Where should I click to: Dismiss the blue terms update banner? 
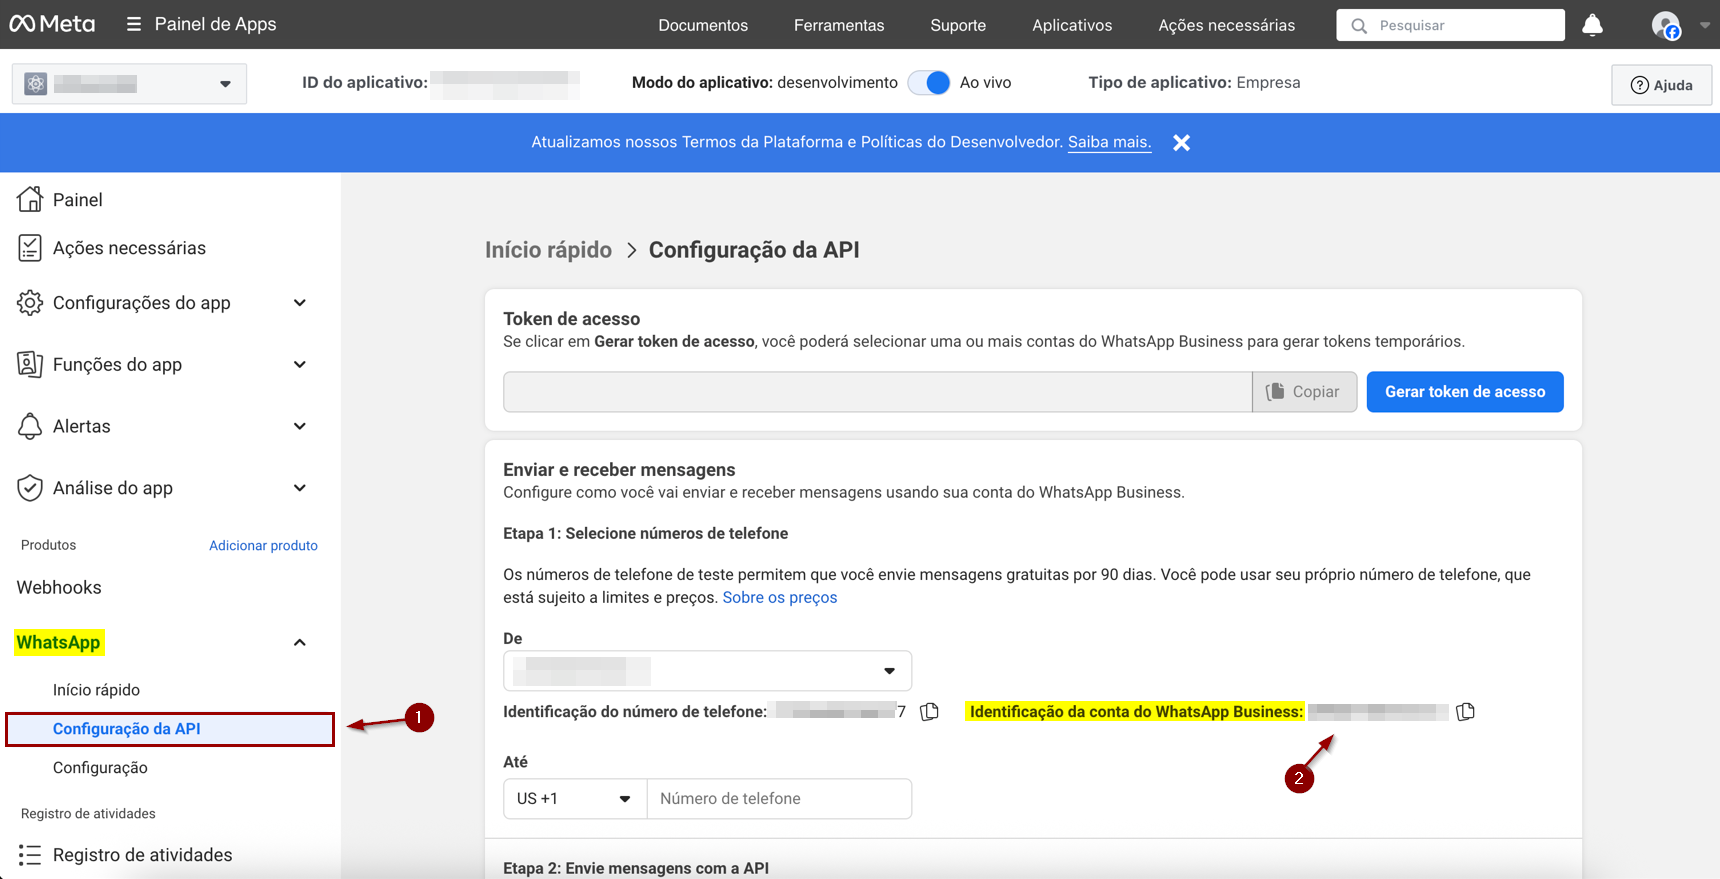(1181, 143)
